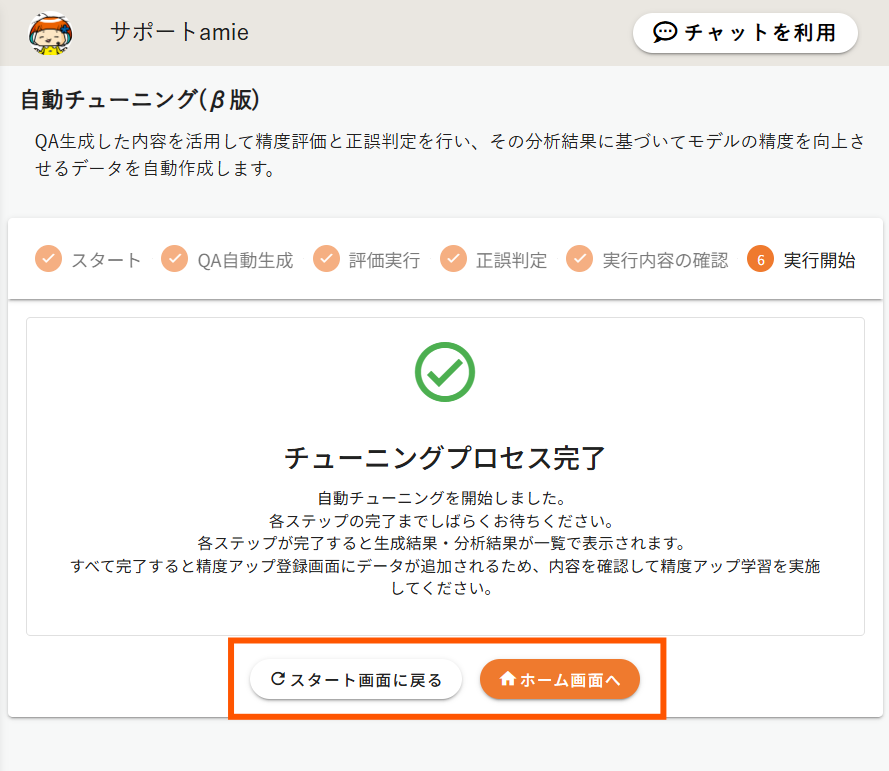Viewport: 889px width, 771px height.
Task: Select the QA自動生成 step label
Action: coord(245,261)
